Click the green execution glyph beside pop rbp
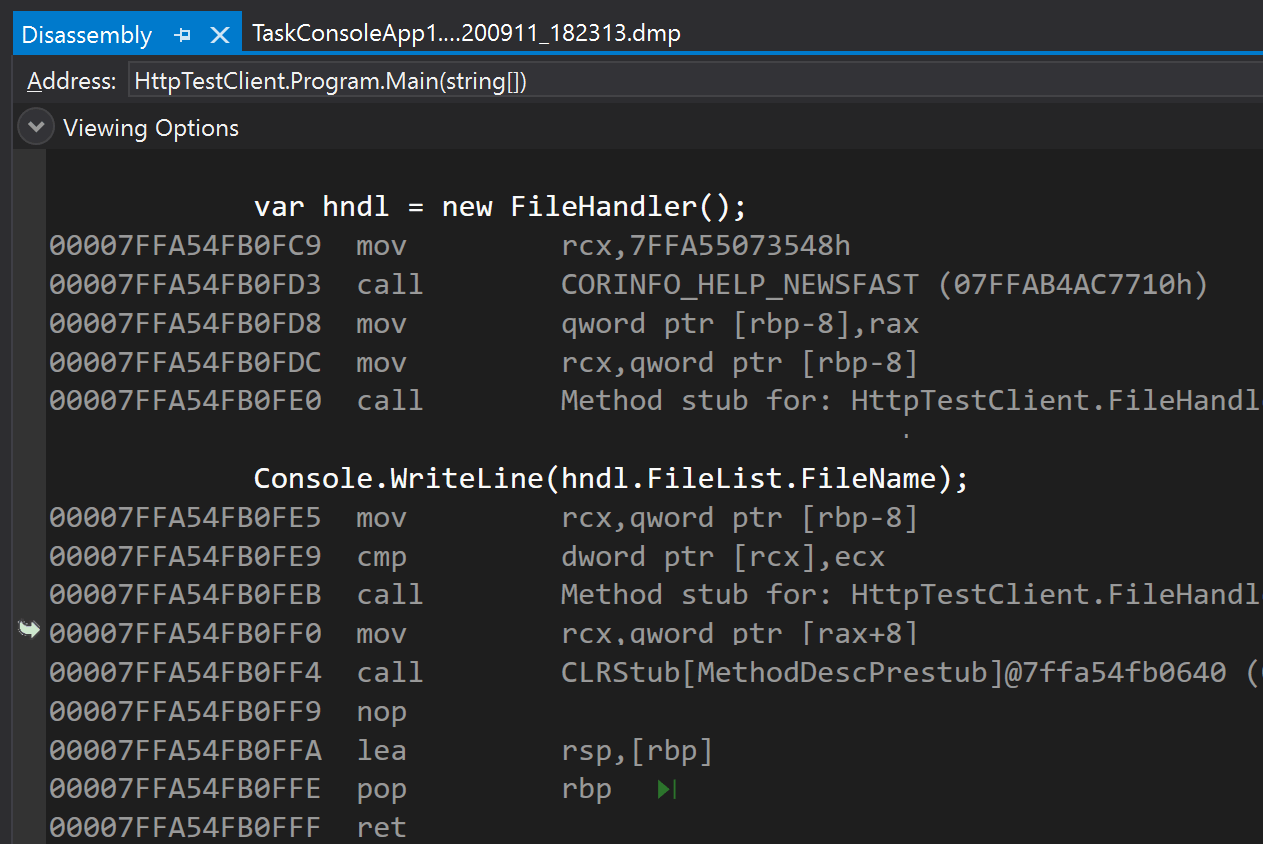 (x=665, y=789)
